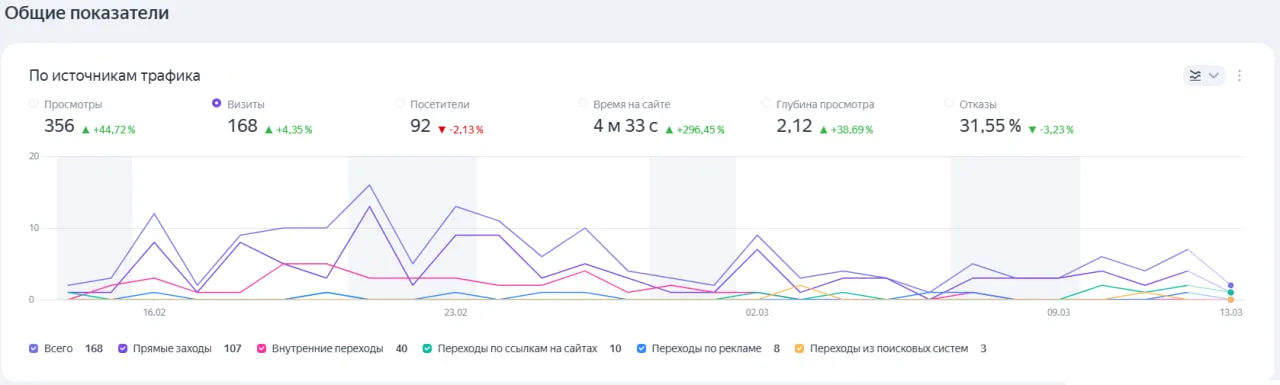Select the Визиты metric radio button
The image size is (1280, 385).
[217, 103]
